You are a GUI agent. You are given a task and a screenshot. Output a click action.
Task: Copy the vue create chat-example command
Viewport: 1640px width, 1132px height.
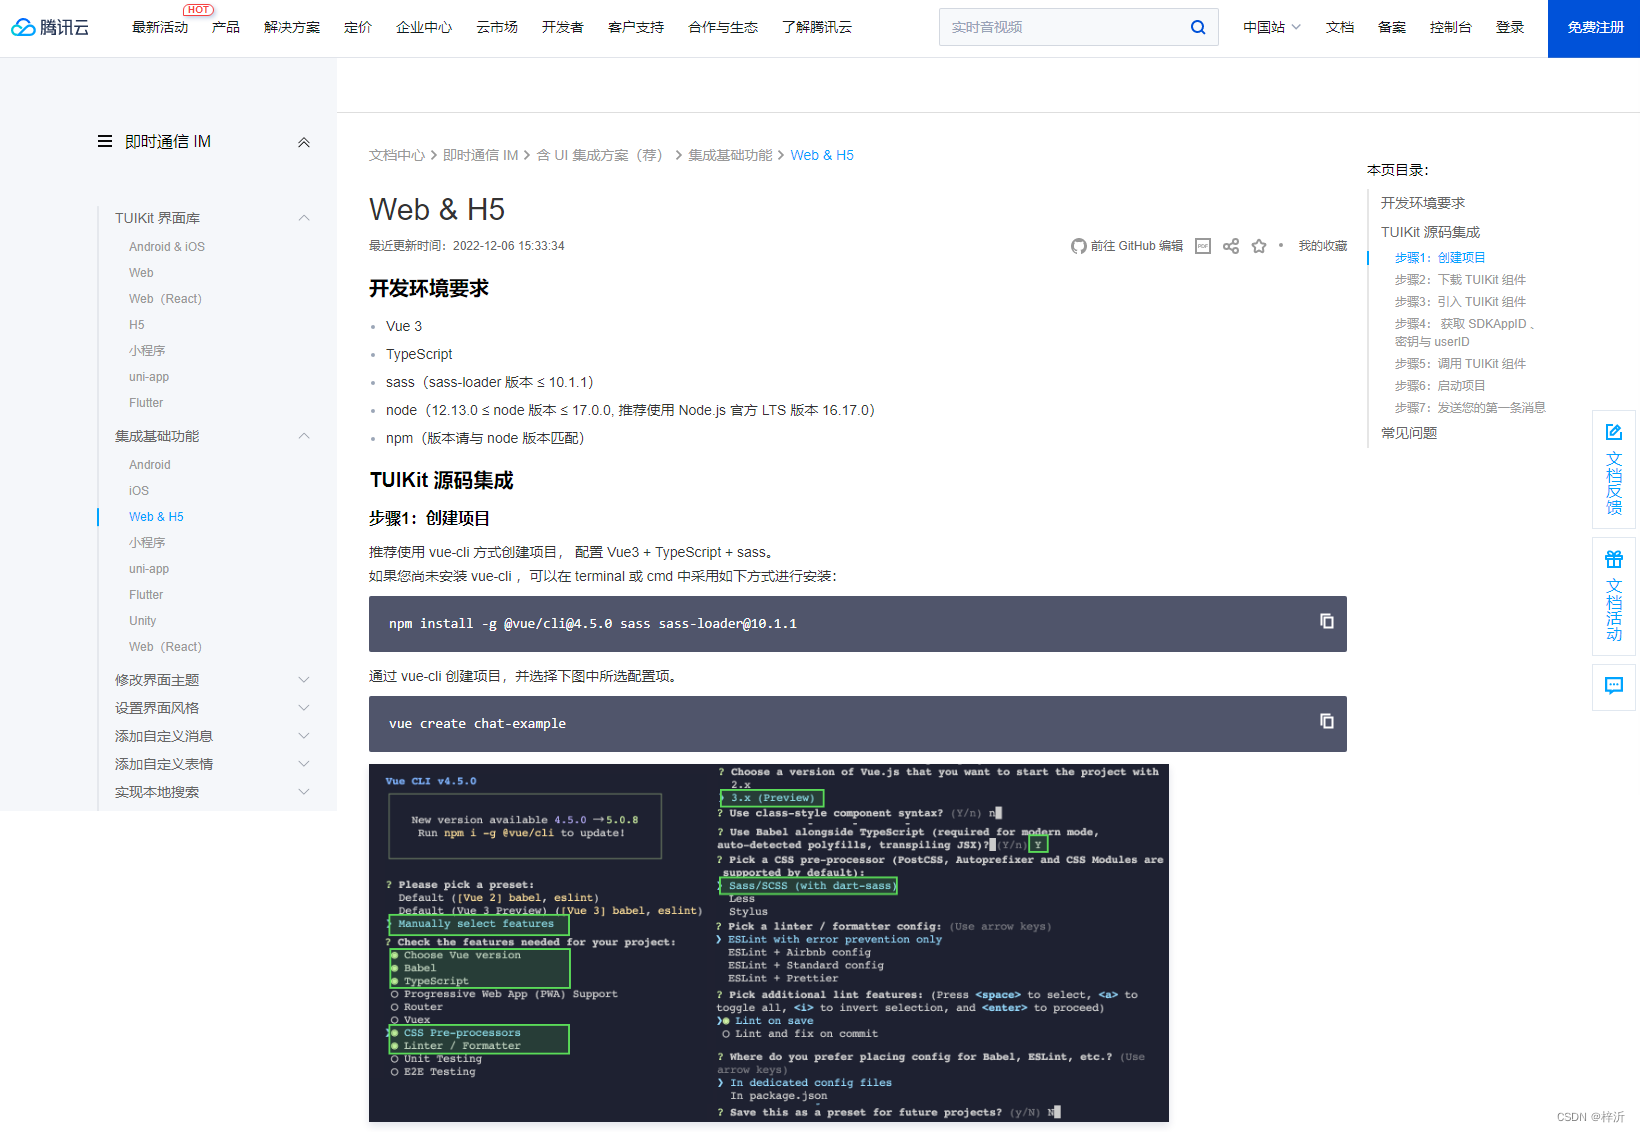[x=1327, y=721]
